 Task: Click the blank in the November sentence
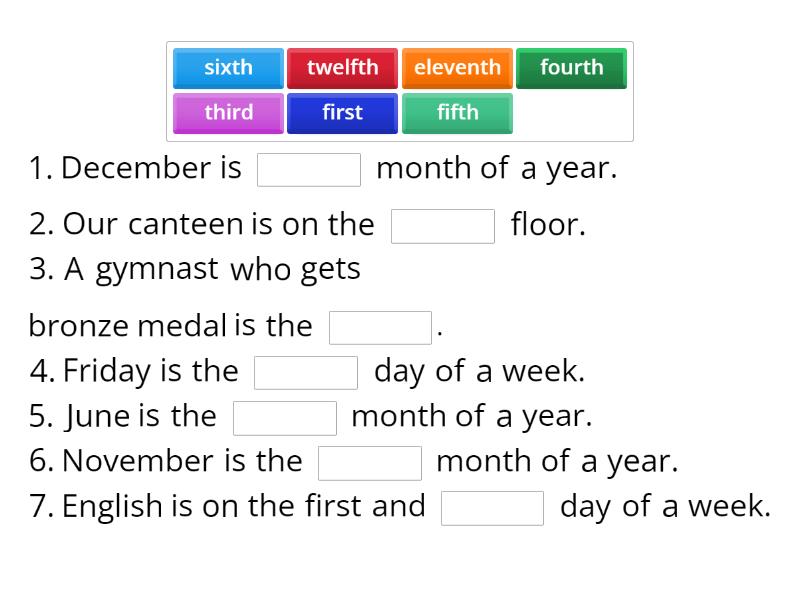pos(371,462)
